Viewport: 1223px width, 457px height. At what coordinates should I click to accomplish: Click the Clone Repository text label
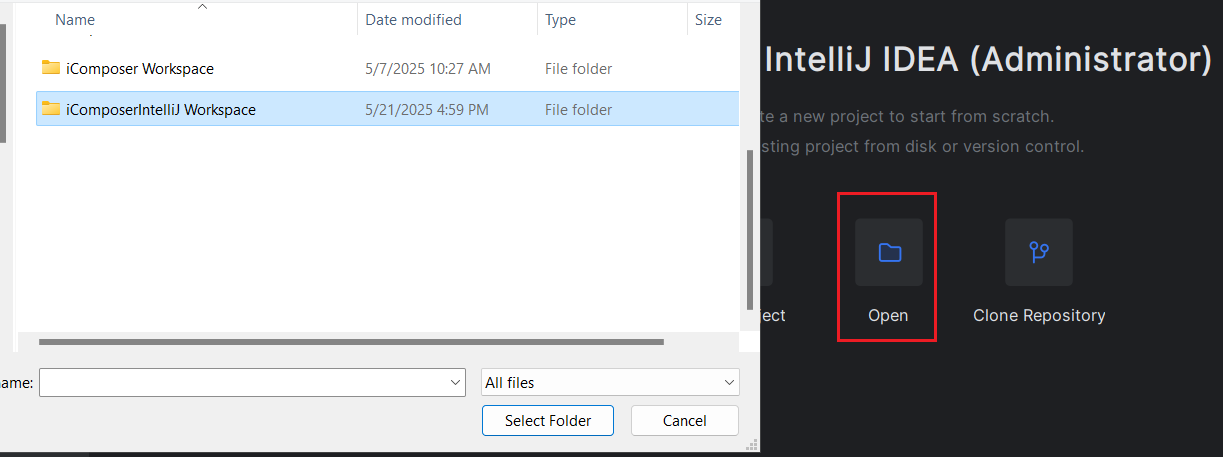[x=1039, y=315]
